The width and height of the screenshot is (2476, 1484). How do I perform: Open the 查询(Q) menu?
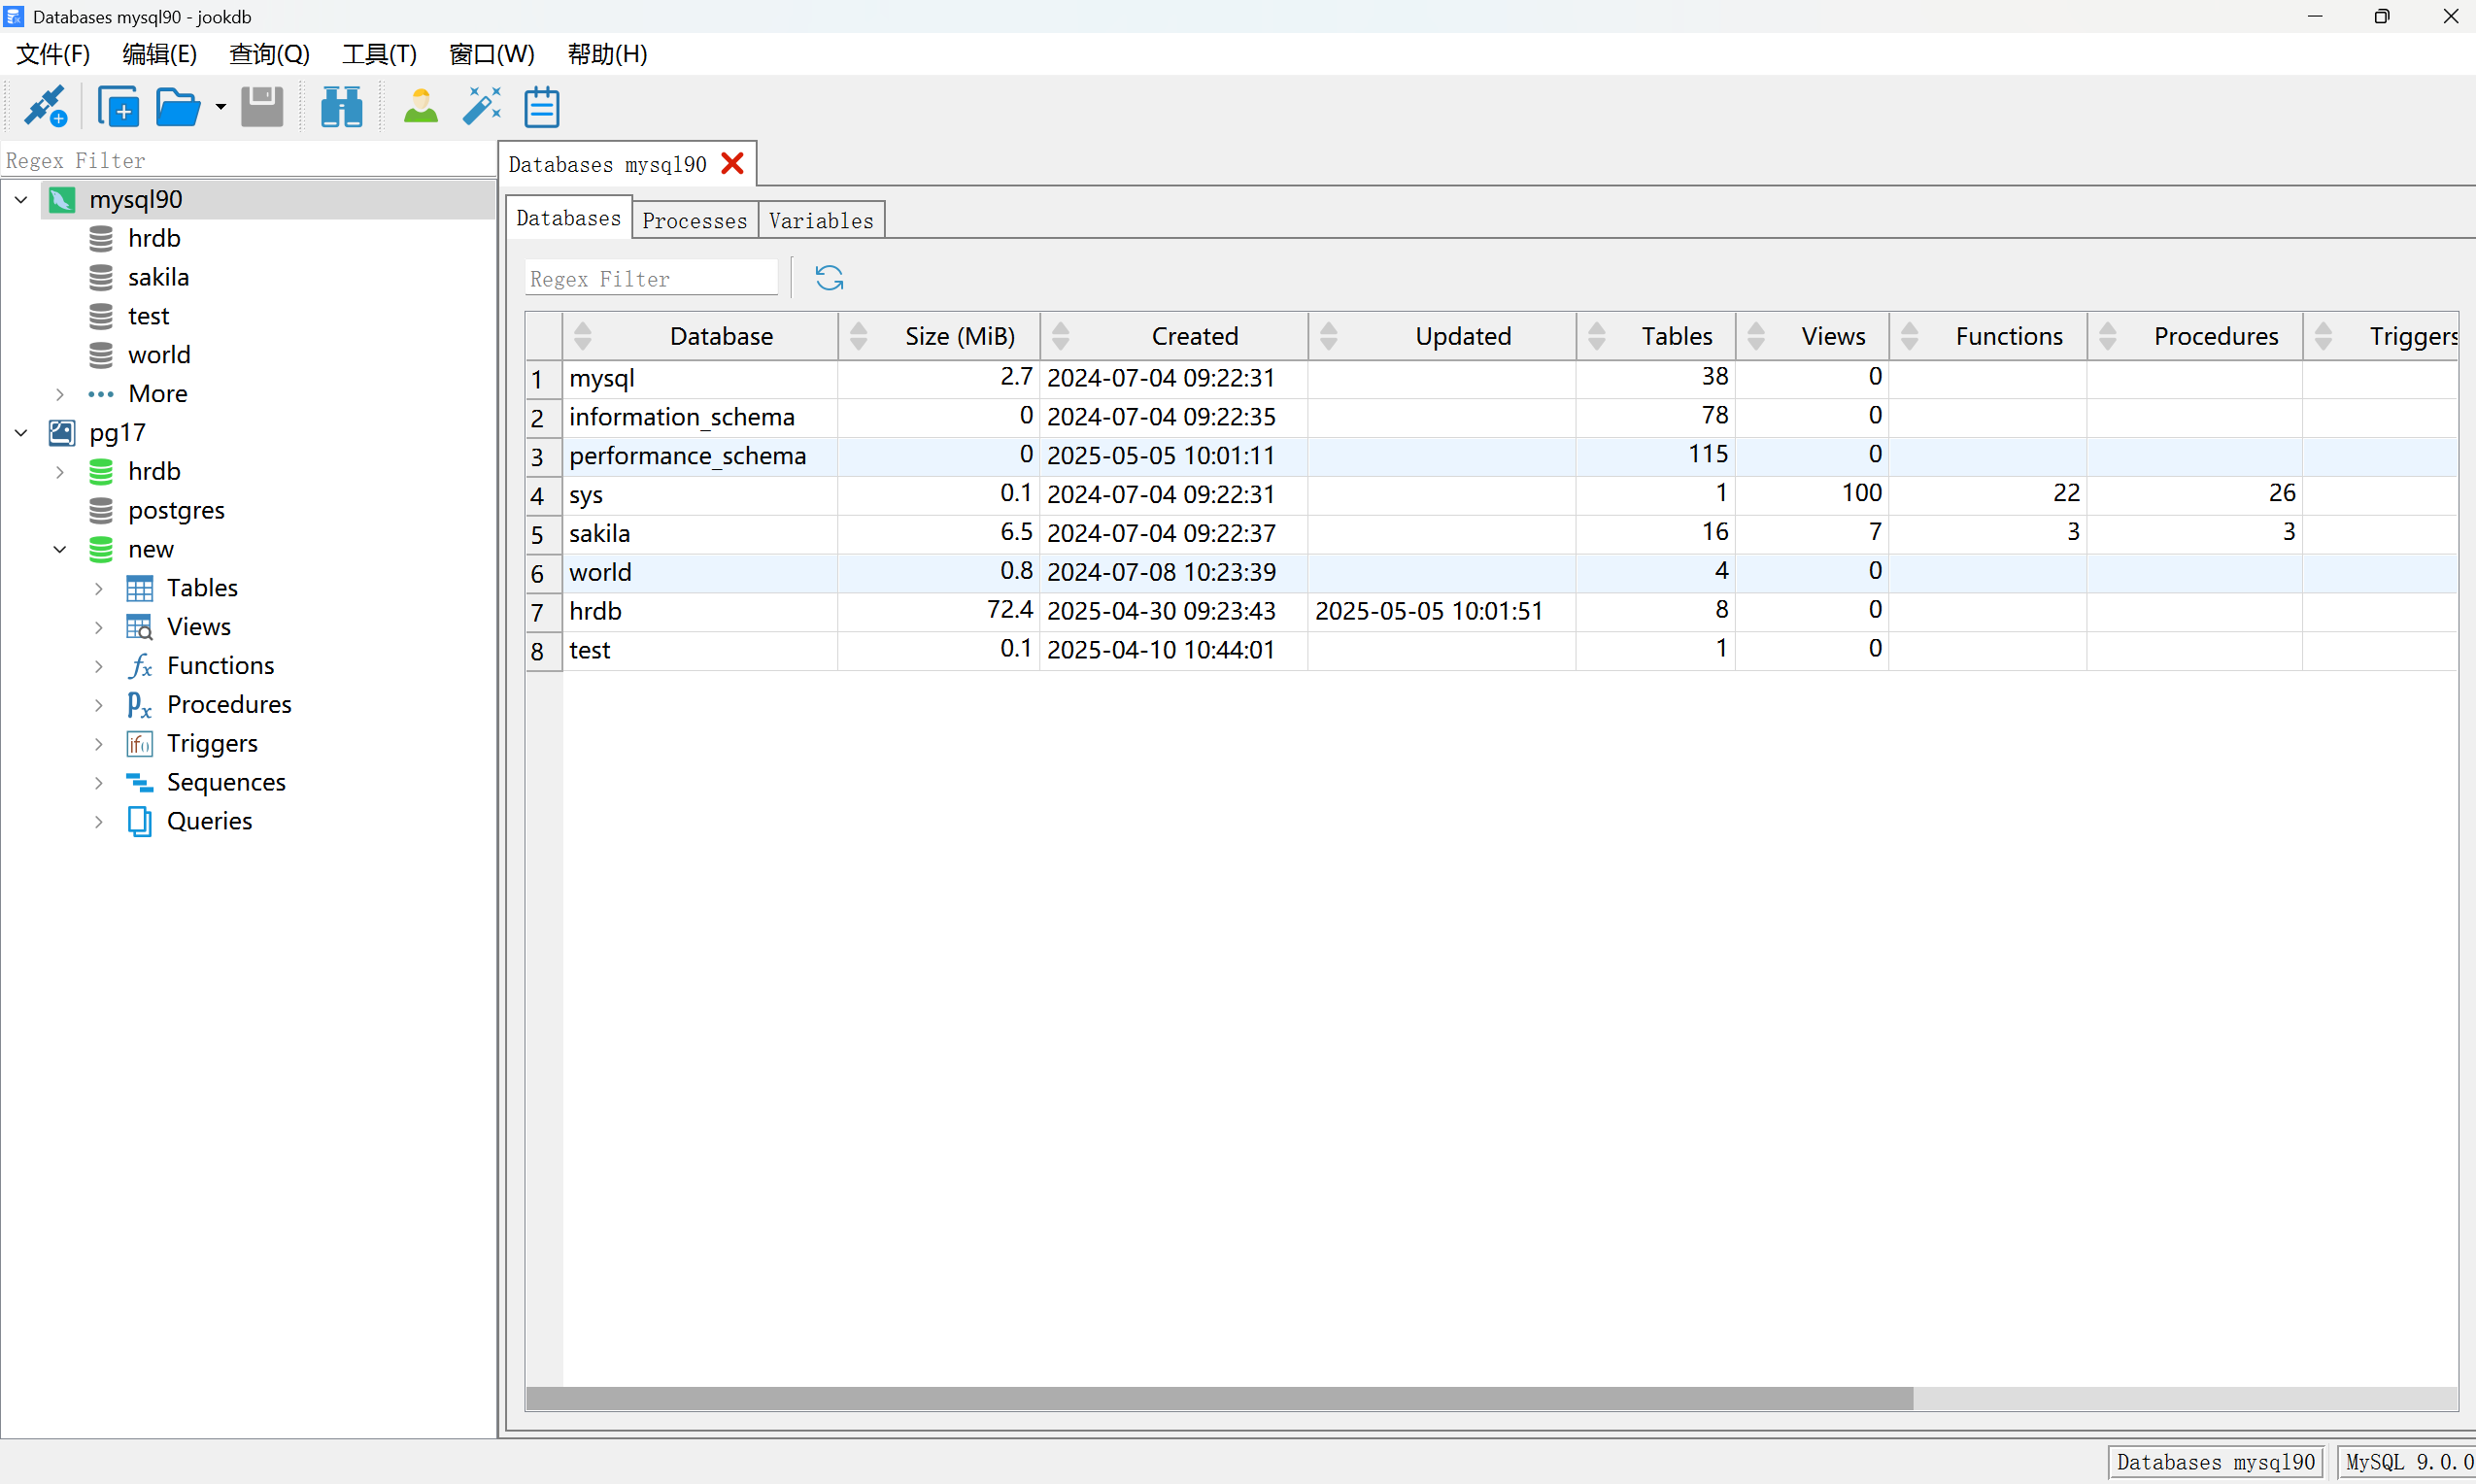[269, 54]
